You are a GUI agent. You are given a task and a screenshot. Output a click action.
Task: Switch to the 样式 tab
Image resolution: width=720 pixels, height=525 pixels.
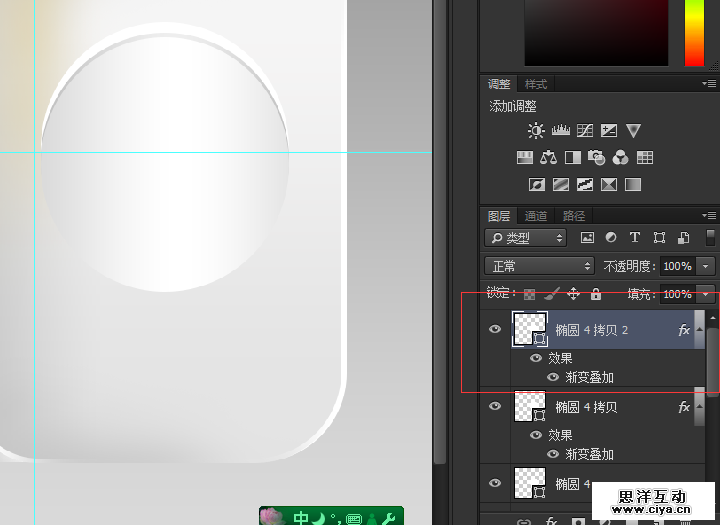point(536,84)
